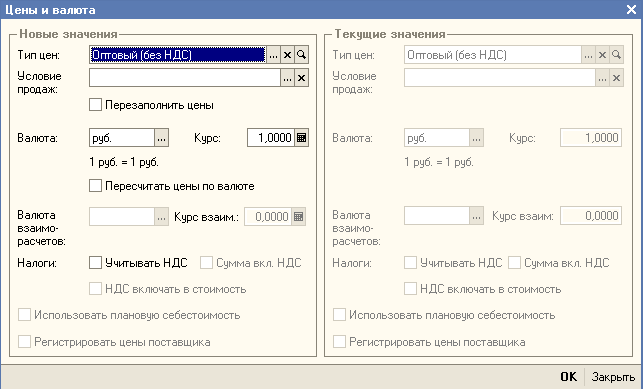Image resolution: width=643 pixels, height=389 pixels.
Task: Open sales condition selection ellipsis button
Action: tap(287, 78)
